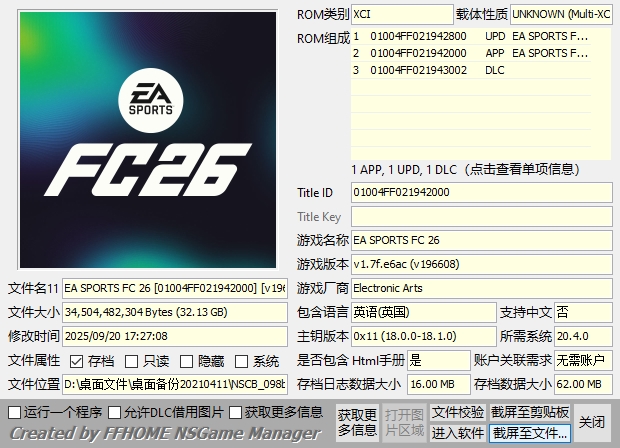Click 截屏至剪贴板 button

530,412
